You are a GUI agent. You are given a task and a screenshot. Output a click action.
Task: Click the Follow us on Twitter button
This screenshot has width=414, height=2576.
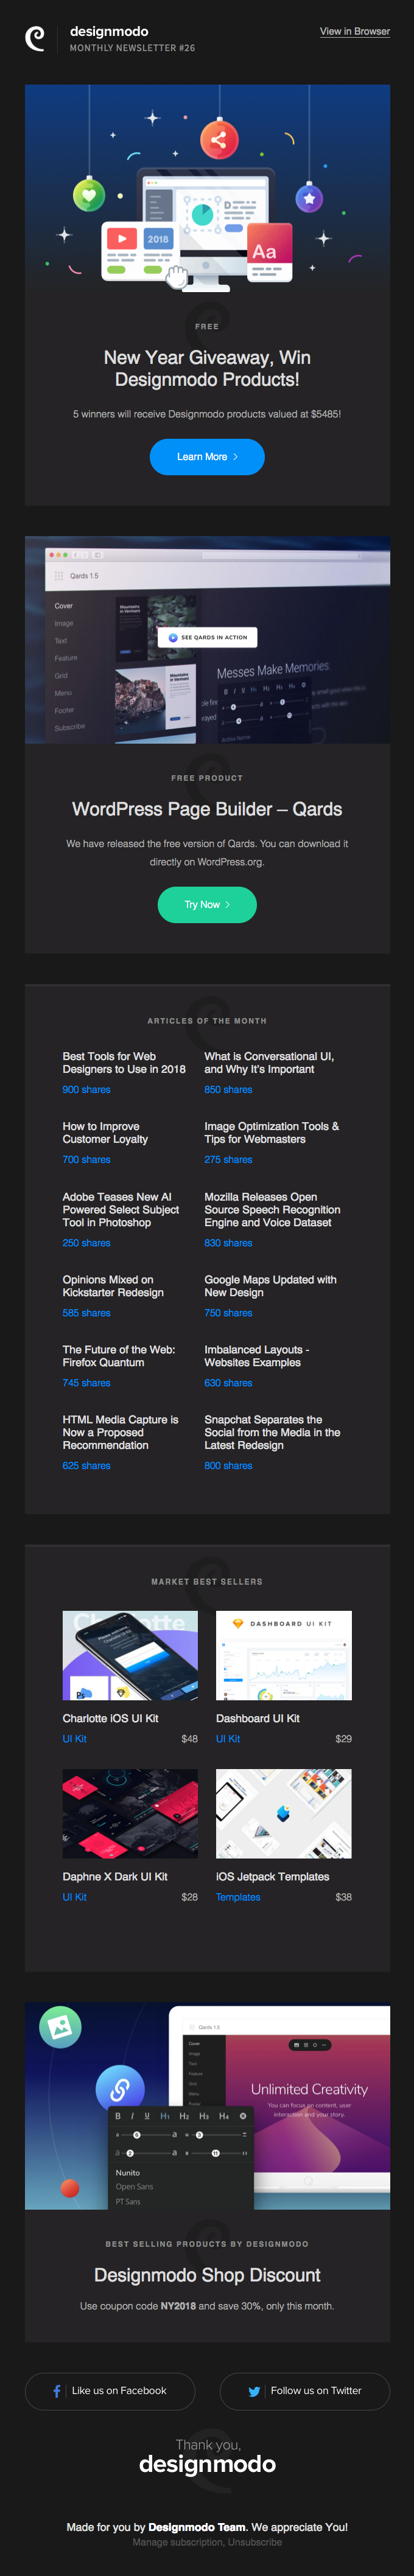(304, 2391)
